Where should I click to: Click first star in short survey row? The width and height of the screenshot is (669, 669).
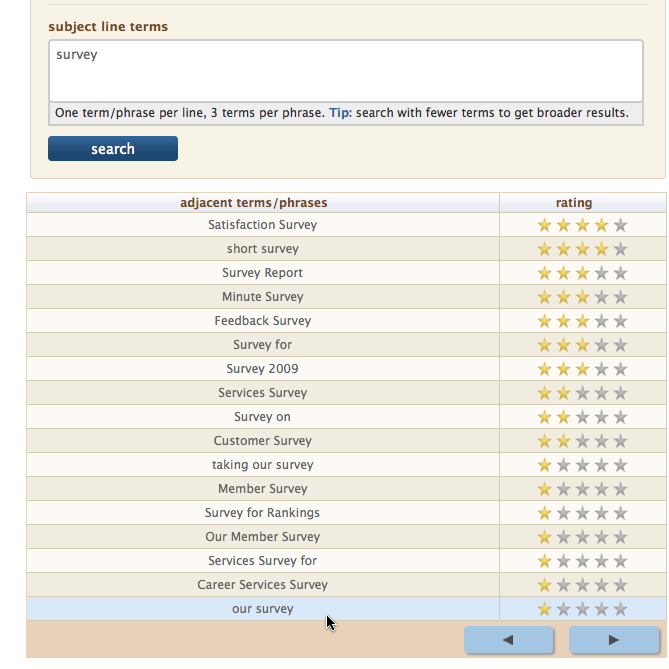[545, 249]
